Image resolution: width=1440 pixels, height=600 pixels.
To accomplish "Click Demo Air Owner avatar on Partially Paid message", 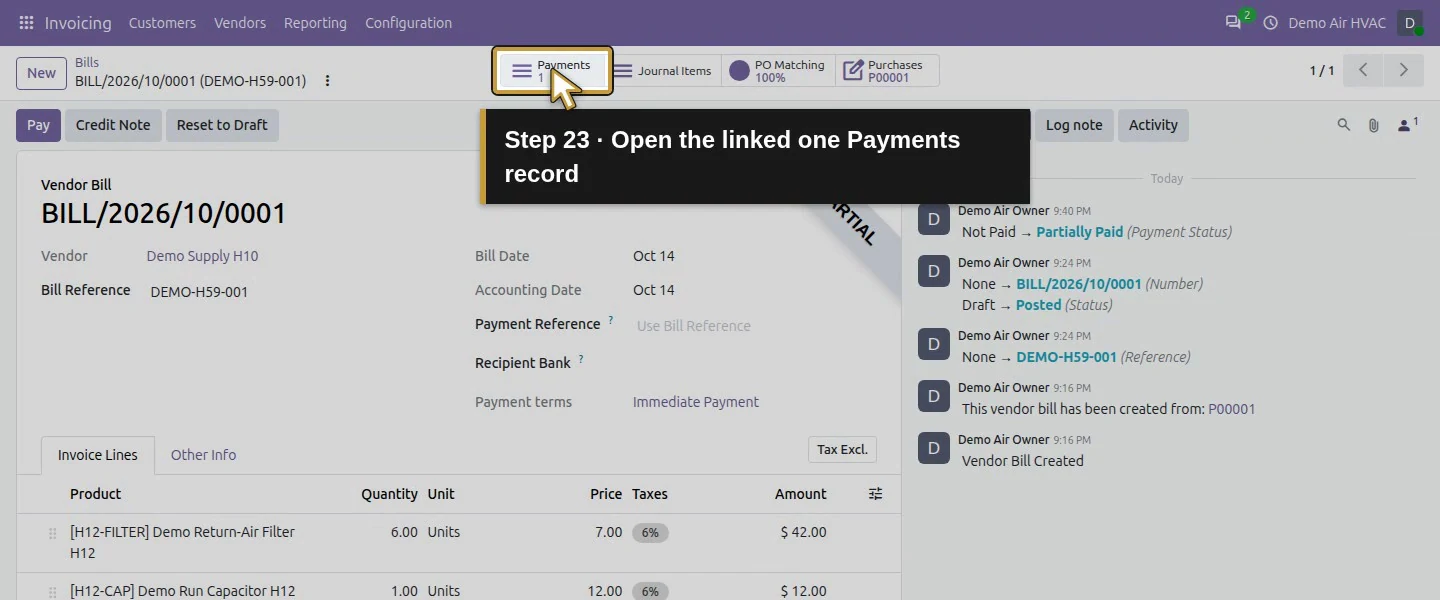I will coord(934,220).
